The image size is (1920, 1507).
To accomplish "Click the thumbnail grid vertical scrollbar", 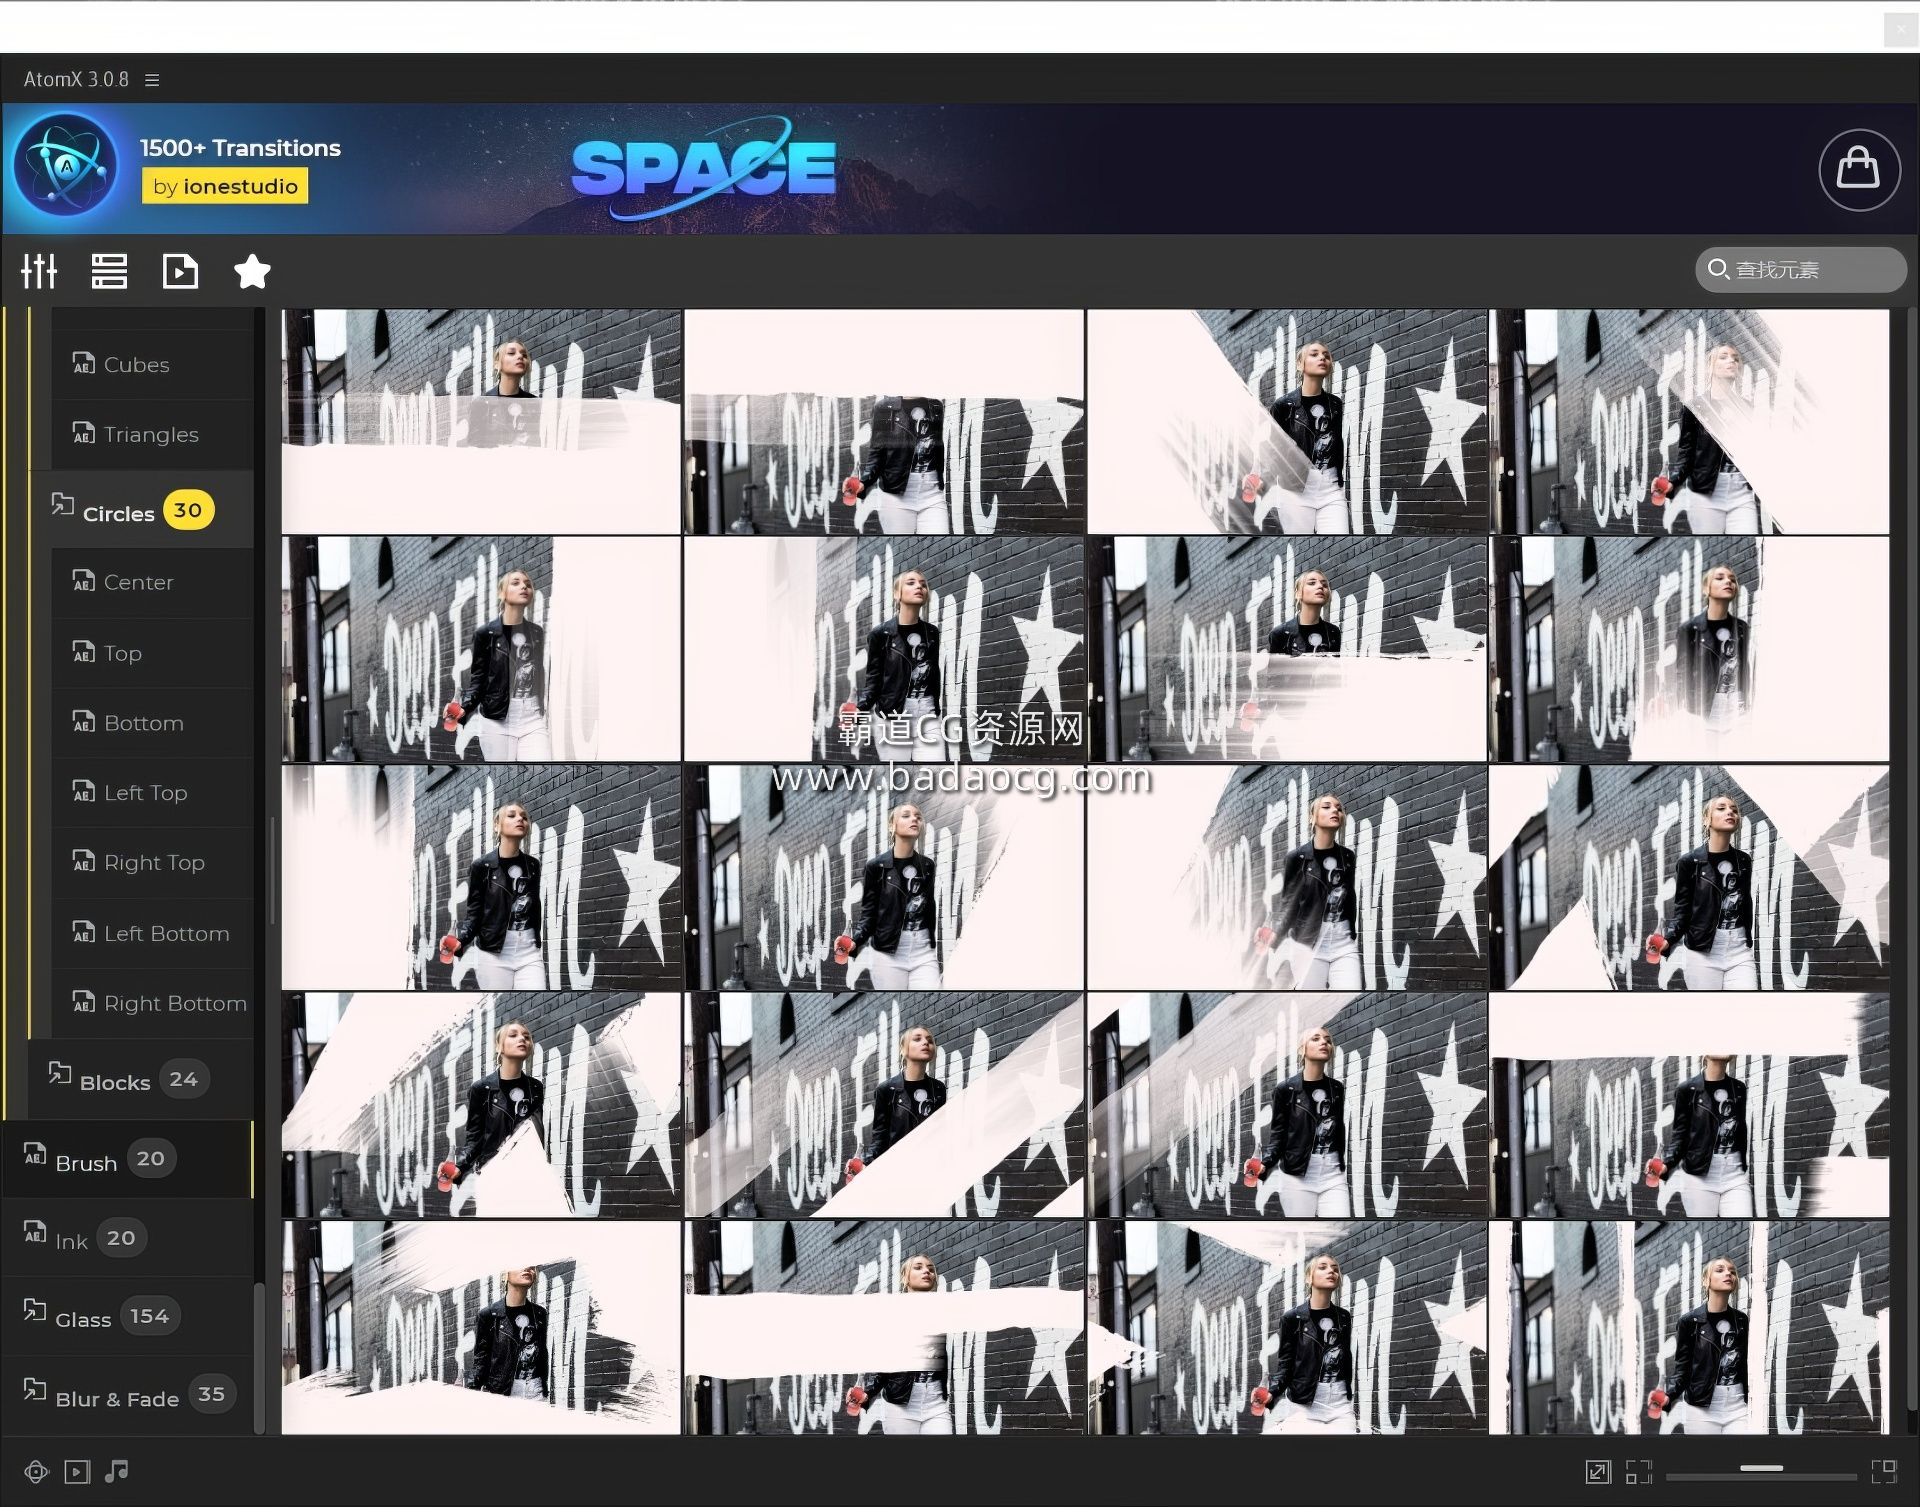I will click(x=1911, y=860).
